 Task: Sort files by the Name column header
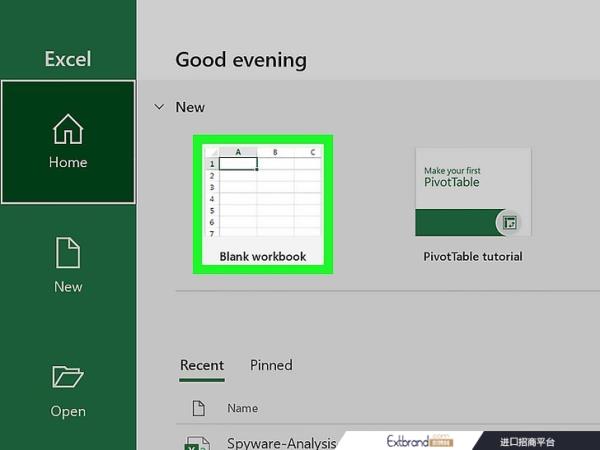click(x=242, y=408)
